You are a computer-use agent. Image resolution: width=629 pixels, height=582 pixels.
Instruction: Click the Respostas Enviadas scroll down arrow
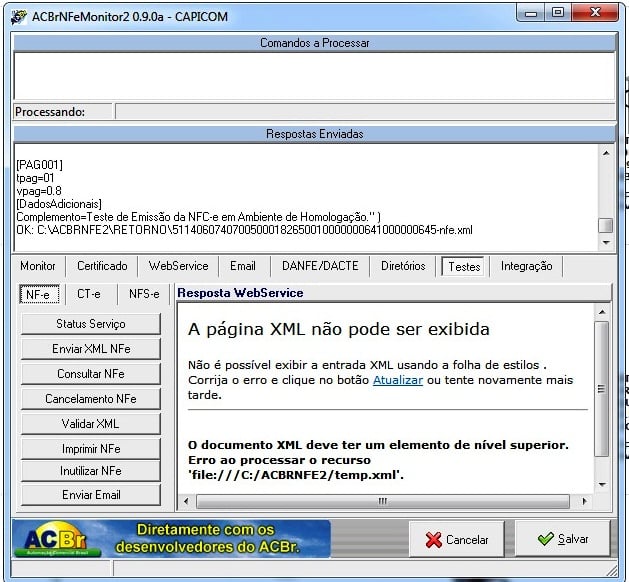[606, 242]
